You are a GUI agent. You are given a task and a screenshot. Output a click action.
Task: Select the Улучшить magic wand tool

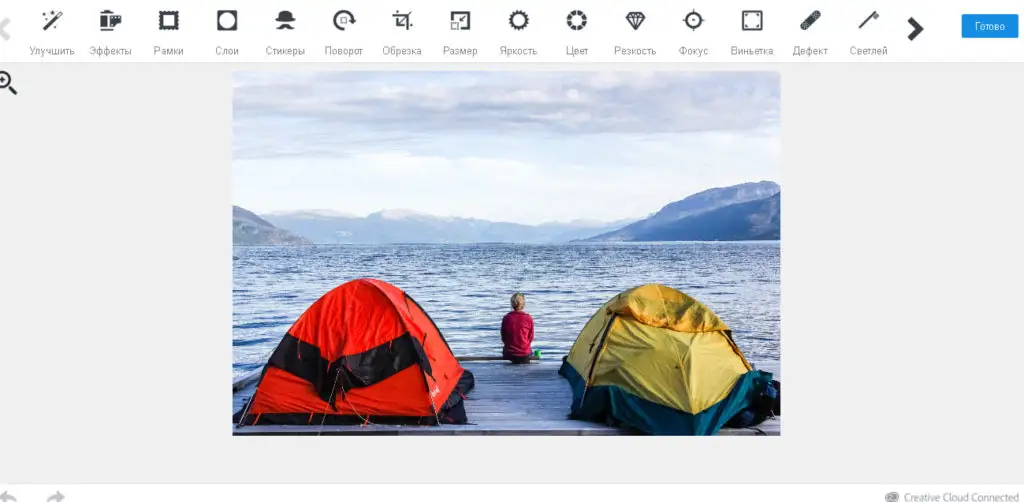[x=52, y=29]
